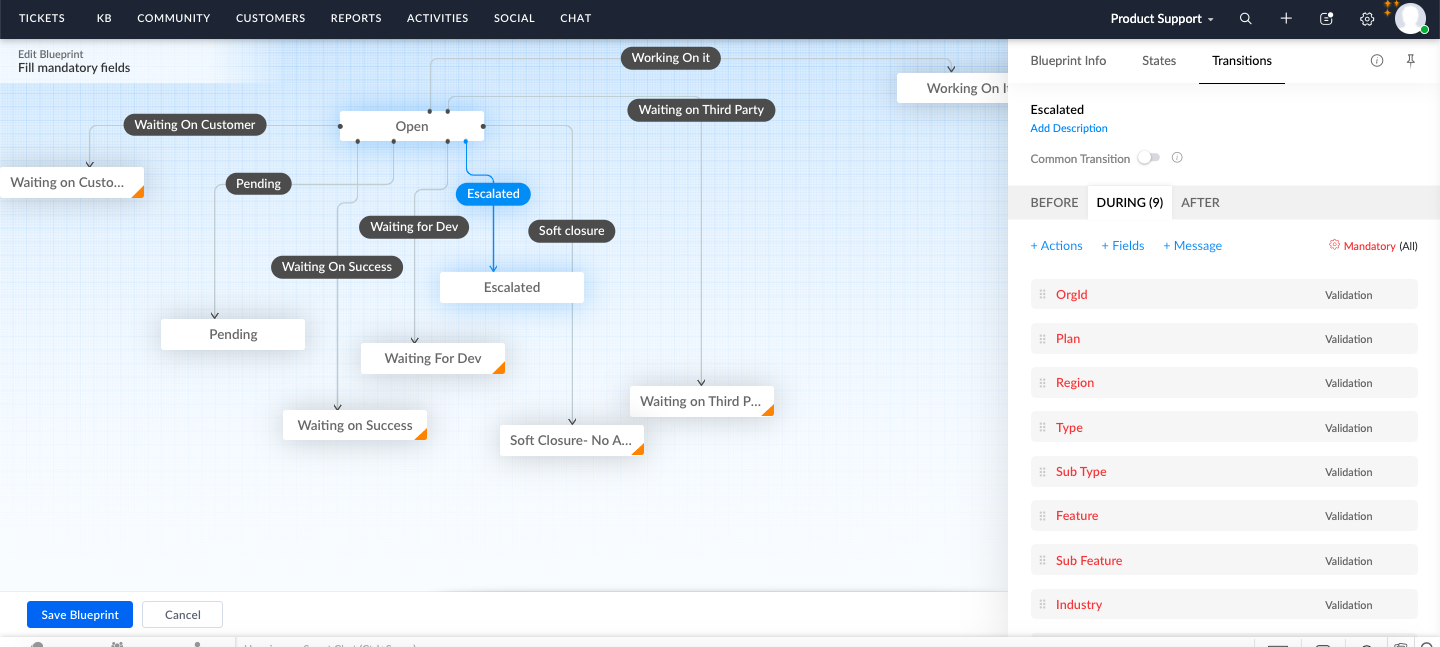Image resolution: width=1440 pixels, height=647 pixels.
Task: Grab the drag handle of OrgId row
Action: click(x=1043, y=295)
